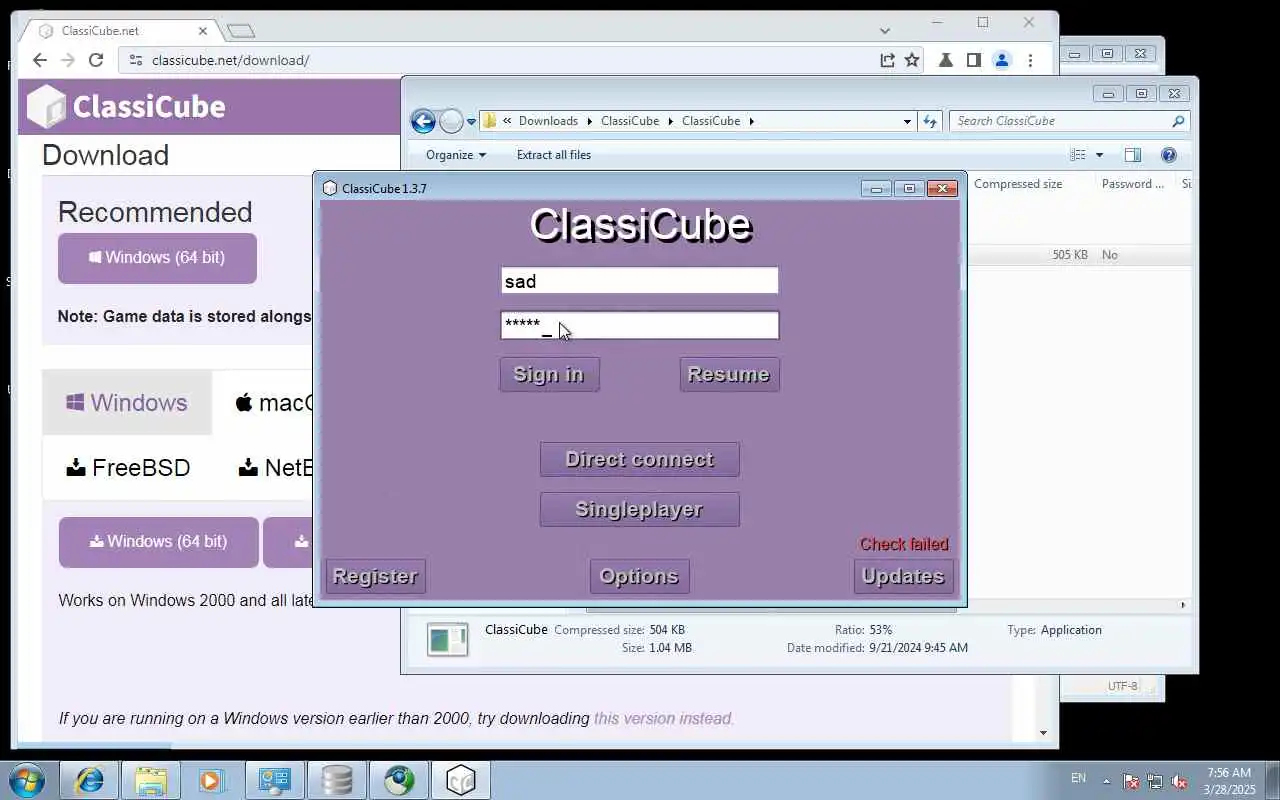1280x800 pixels.
Task: Refresh the Explorer folder view
Action: coord(930,121)
